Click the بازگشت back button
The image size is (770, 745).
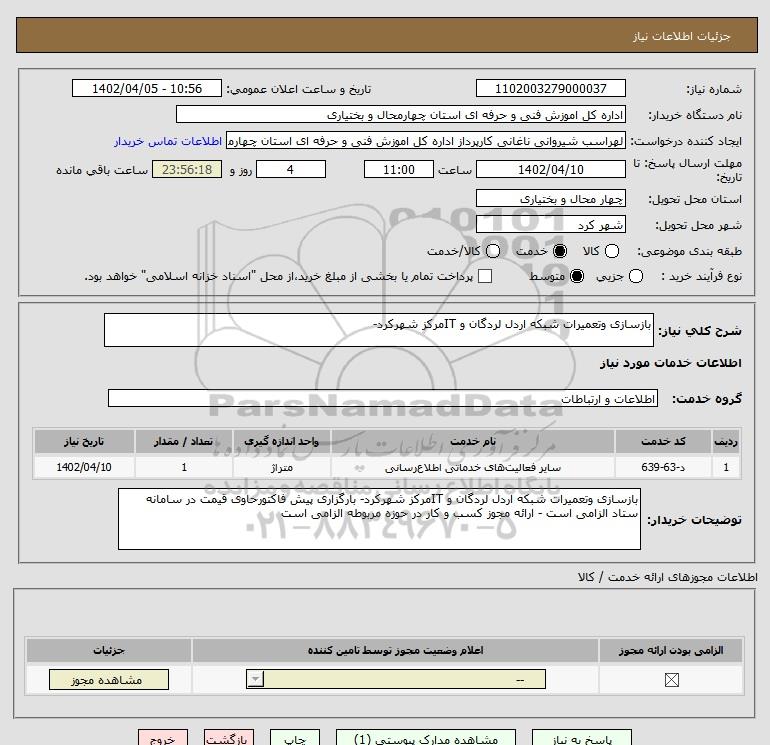[x=229, y=738]
